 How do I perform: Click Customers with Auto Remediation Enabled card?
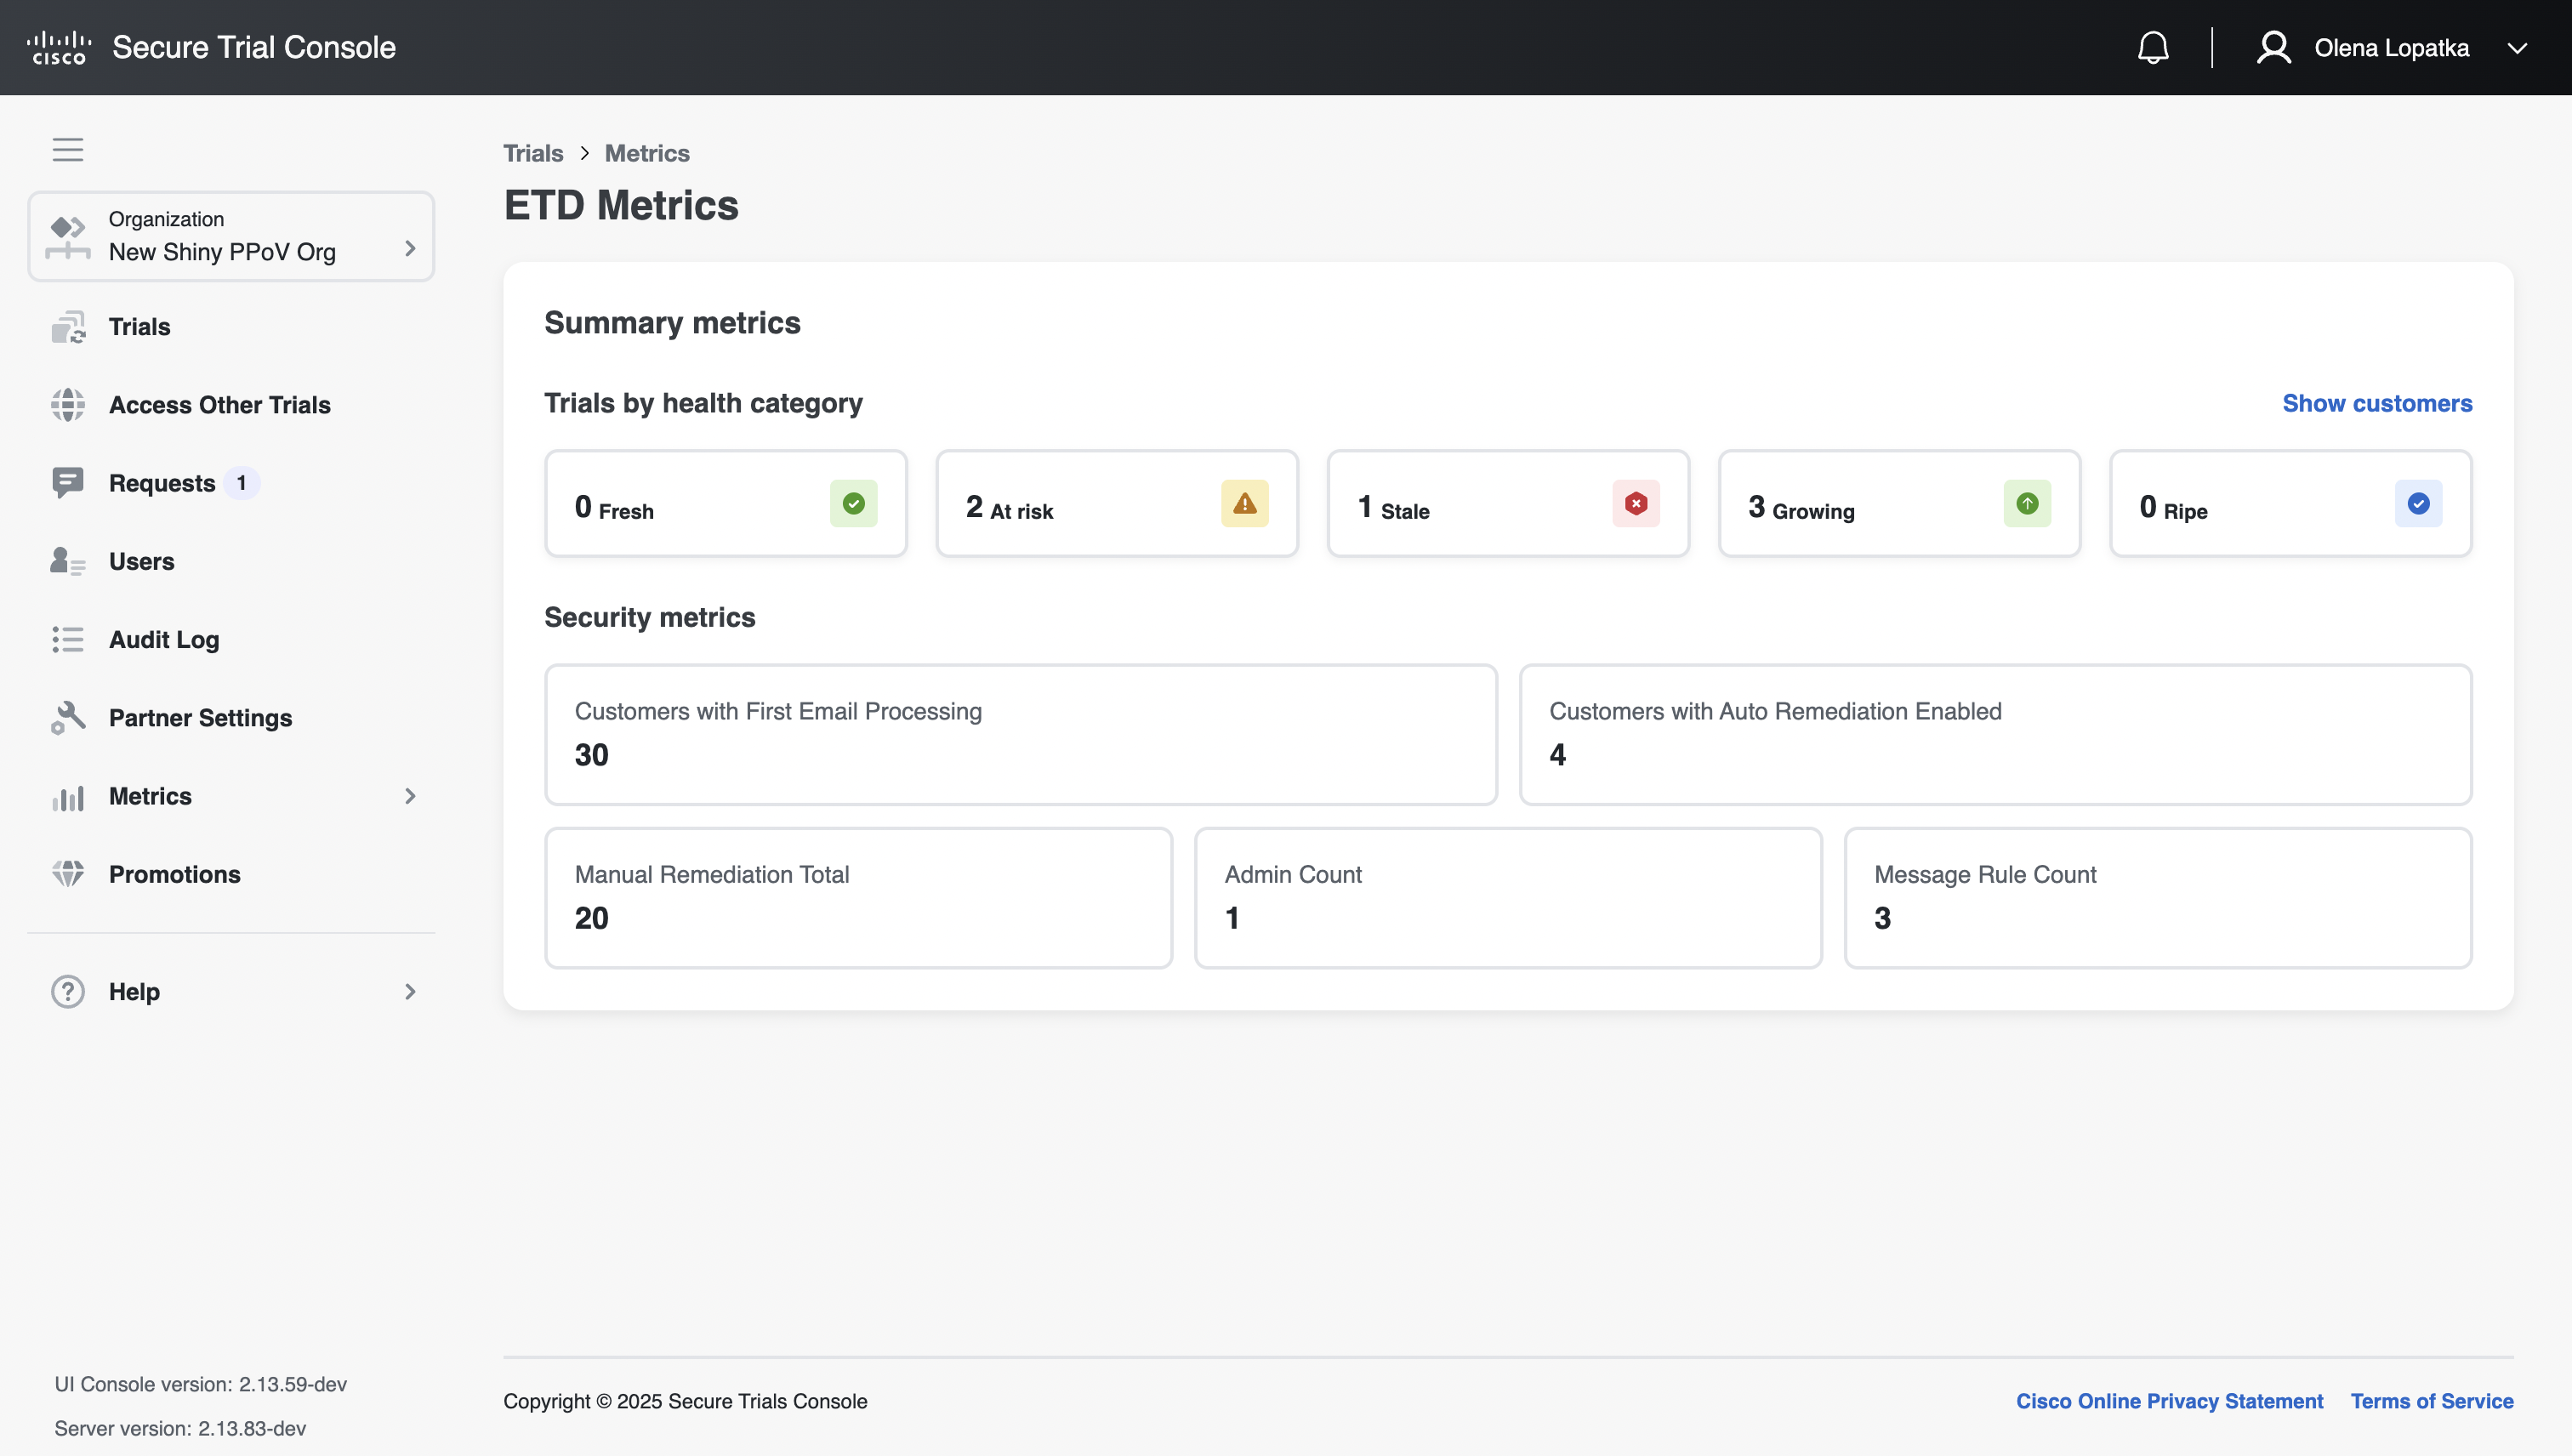pos(1995,735)
